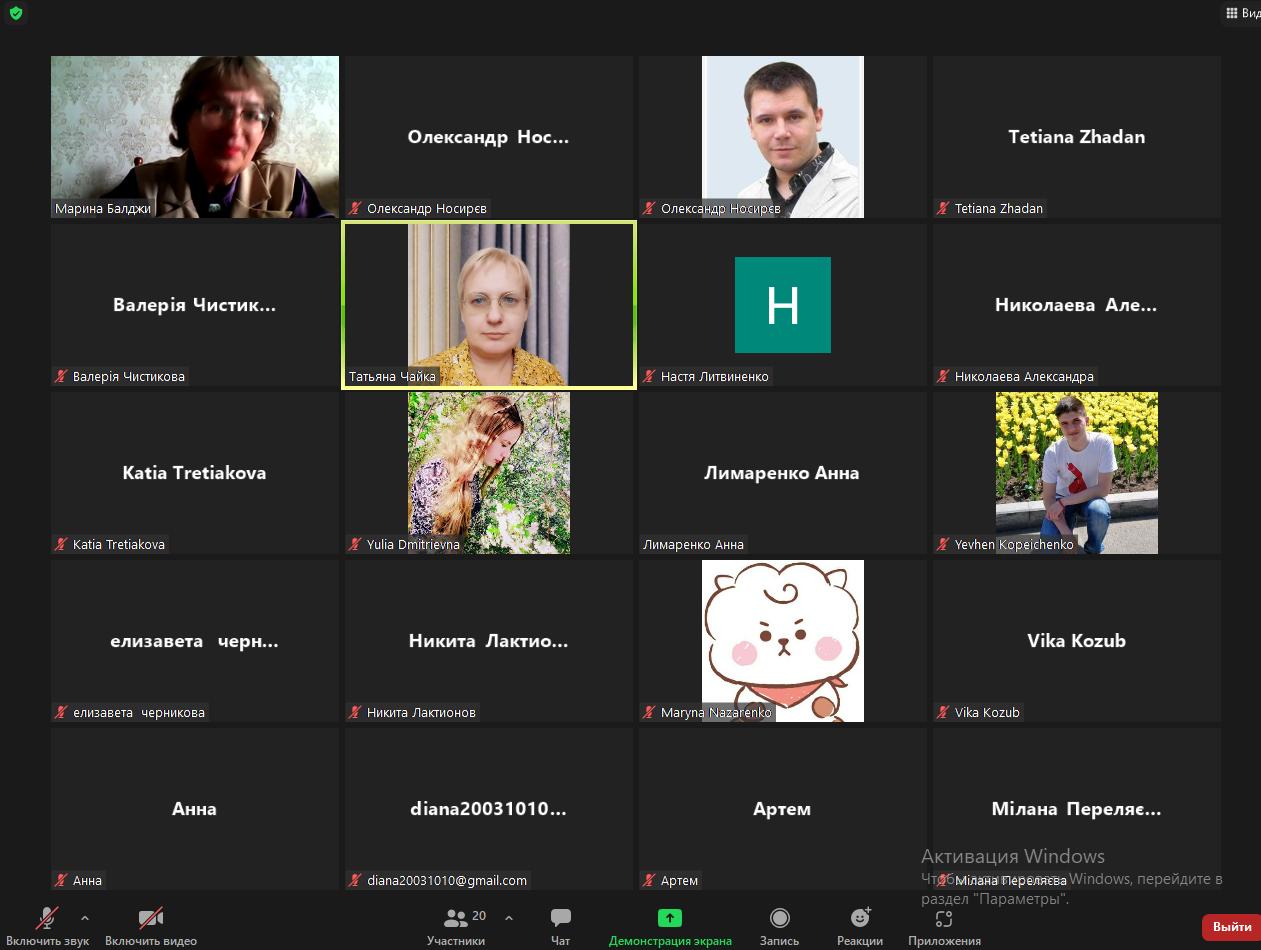Expand the arrow next to Участники
The image size is (1261, 950).
pos(509,918)
